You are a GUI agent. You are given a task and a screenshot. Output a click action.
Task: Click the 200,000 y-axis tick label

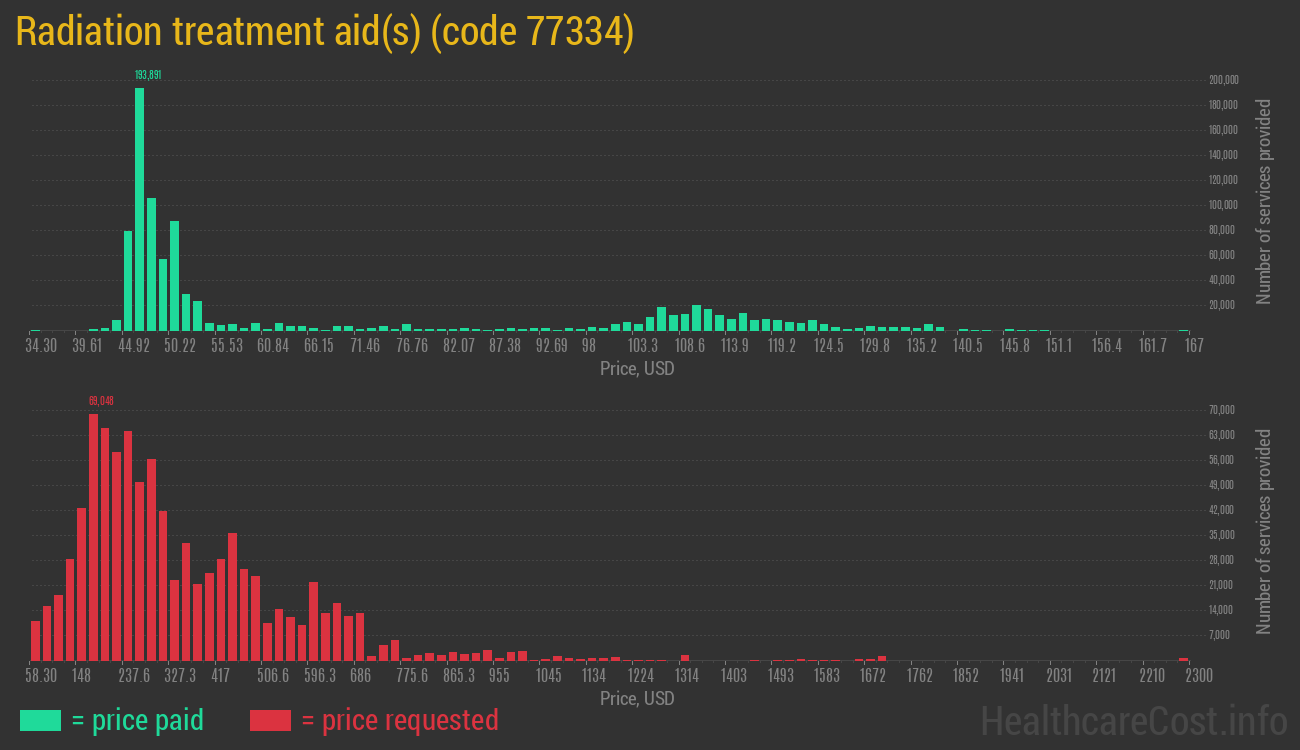[1224, 80]
